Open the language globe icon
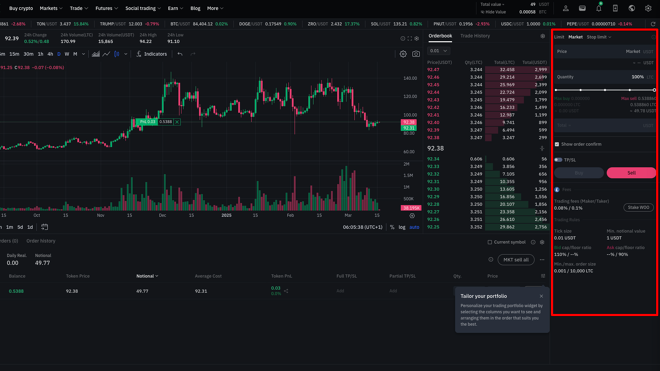The image size is (660, 371). tap(632, 8)
